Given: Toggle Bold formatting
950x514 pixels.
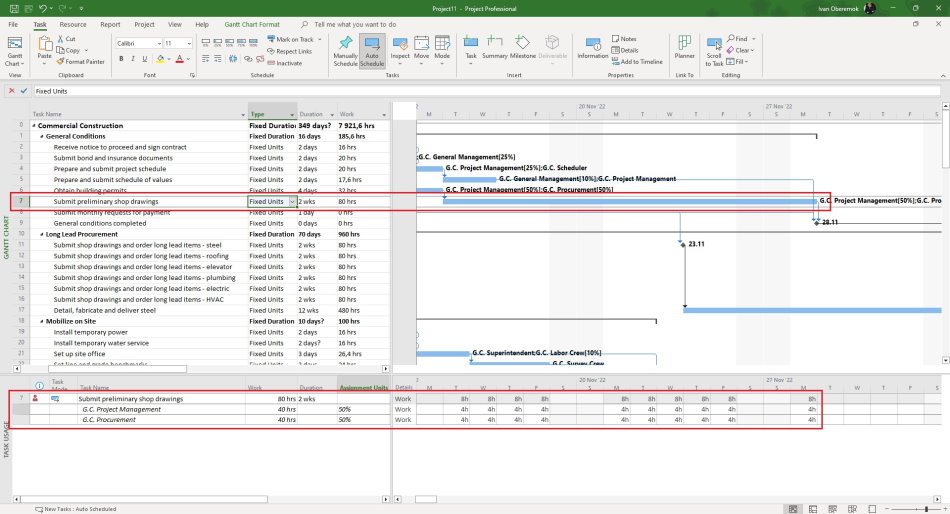Looking at the screenshot, I should click(x=121, y=59).
